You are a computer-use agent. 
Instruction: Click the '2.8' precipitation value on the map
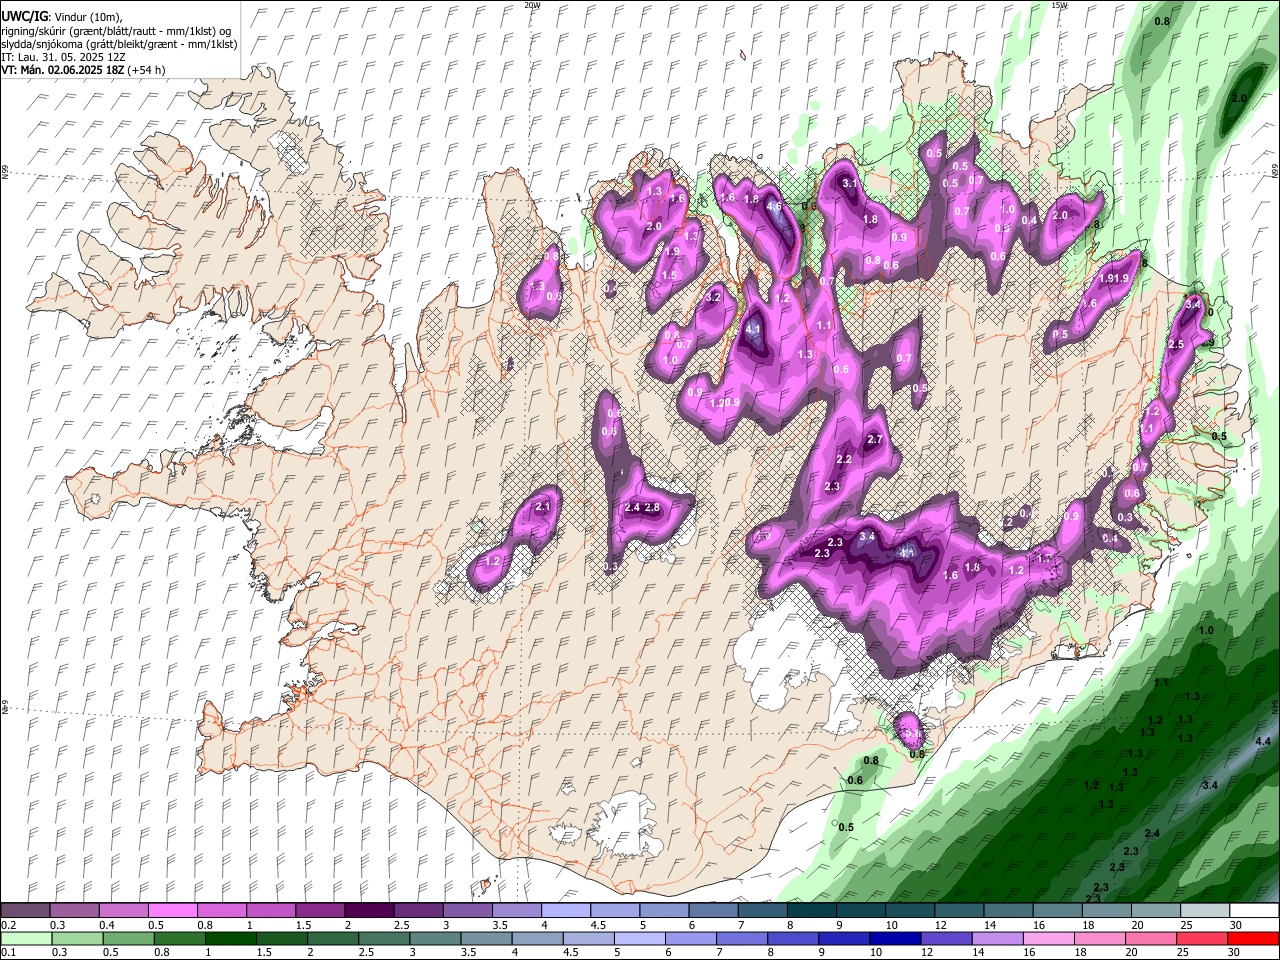pyautogui.click(x=653, y=508)
